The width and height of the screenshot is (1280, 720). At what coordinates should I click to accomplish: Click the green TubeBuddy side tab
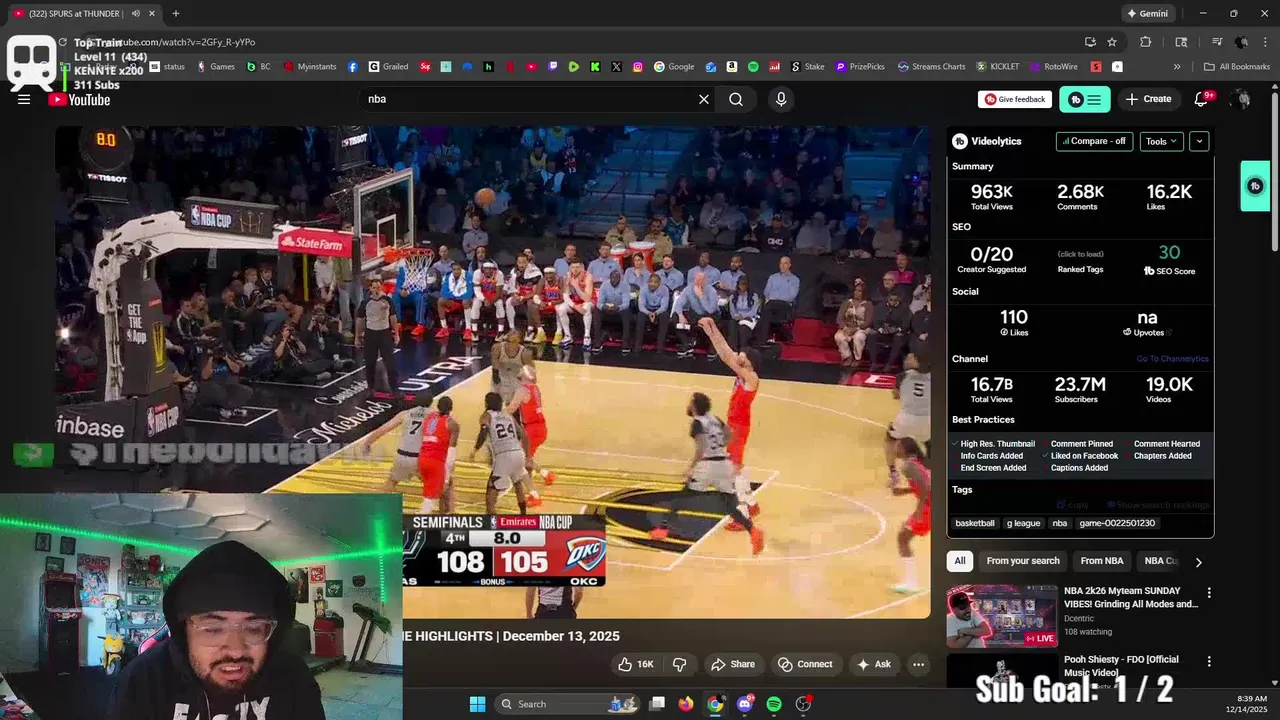tap(1255, 186)
